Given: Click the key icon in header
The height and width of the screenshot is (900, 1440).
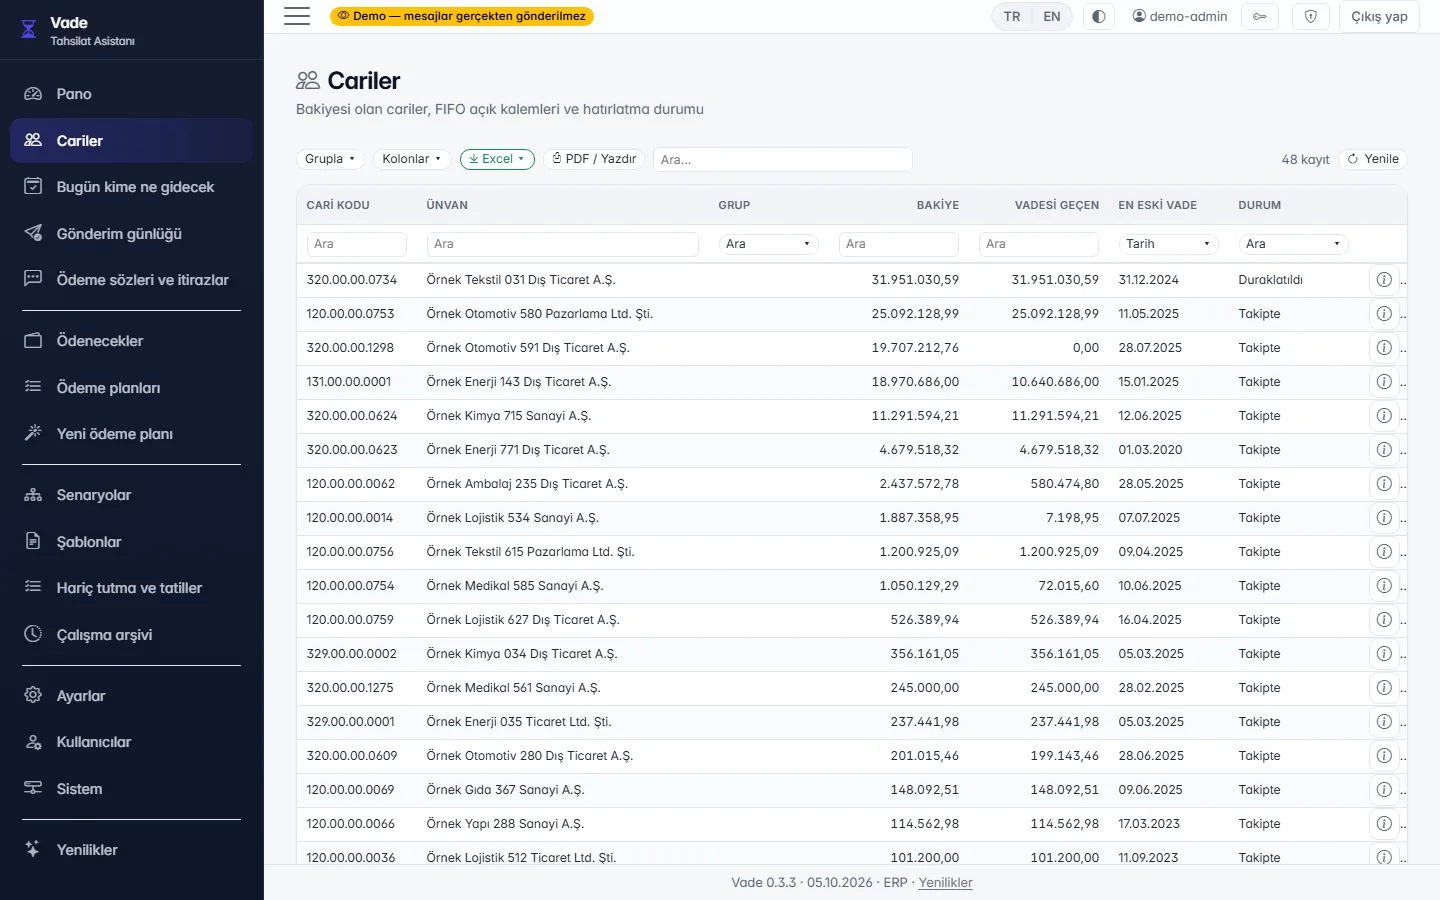Looking at the screenshot, I should (x=1260, y=17).
